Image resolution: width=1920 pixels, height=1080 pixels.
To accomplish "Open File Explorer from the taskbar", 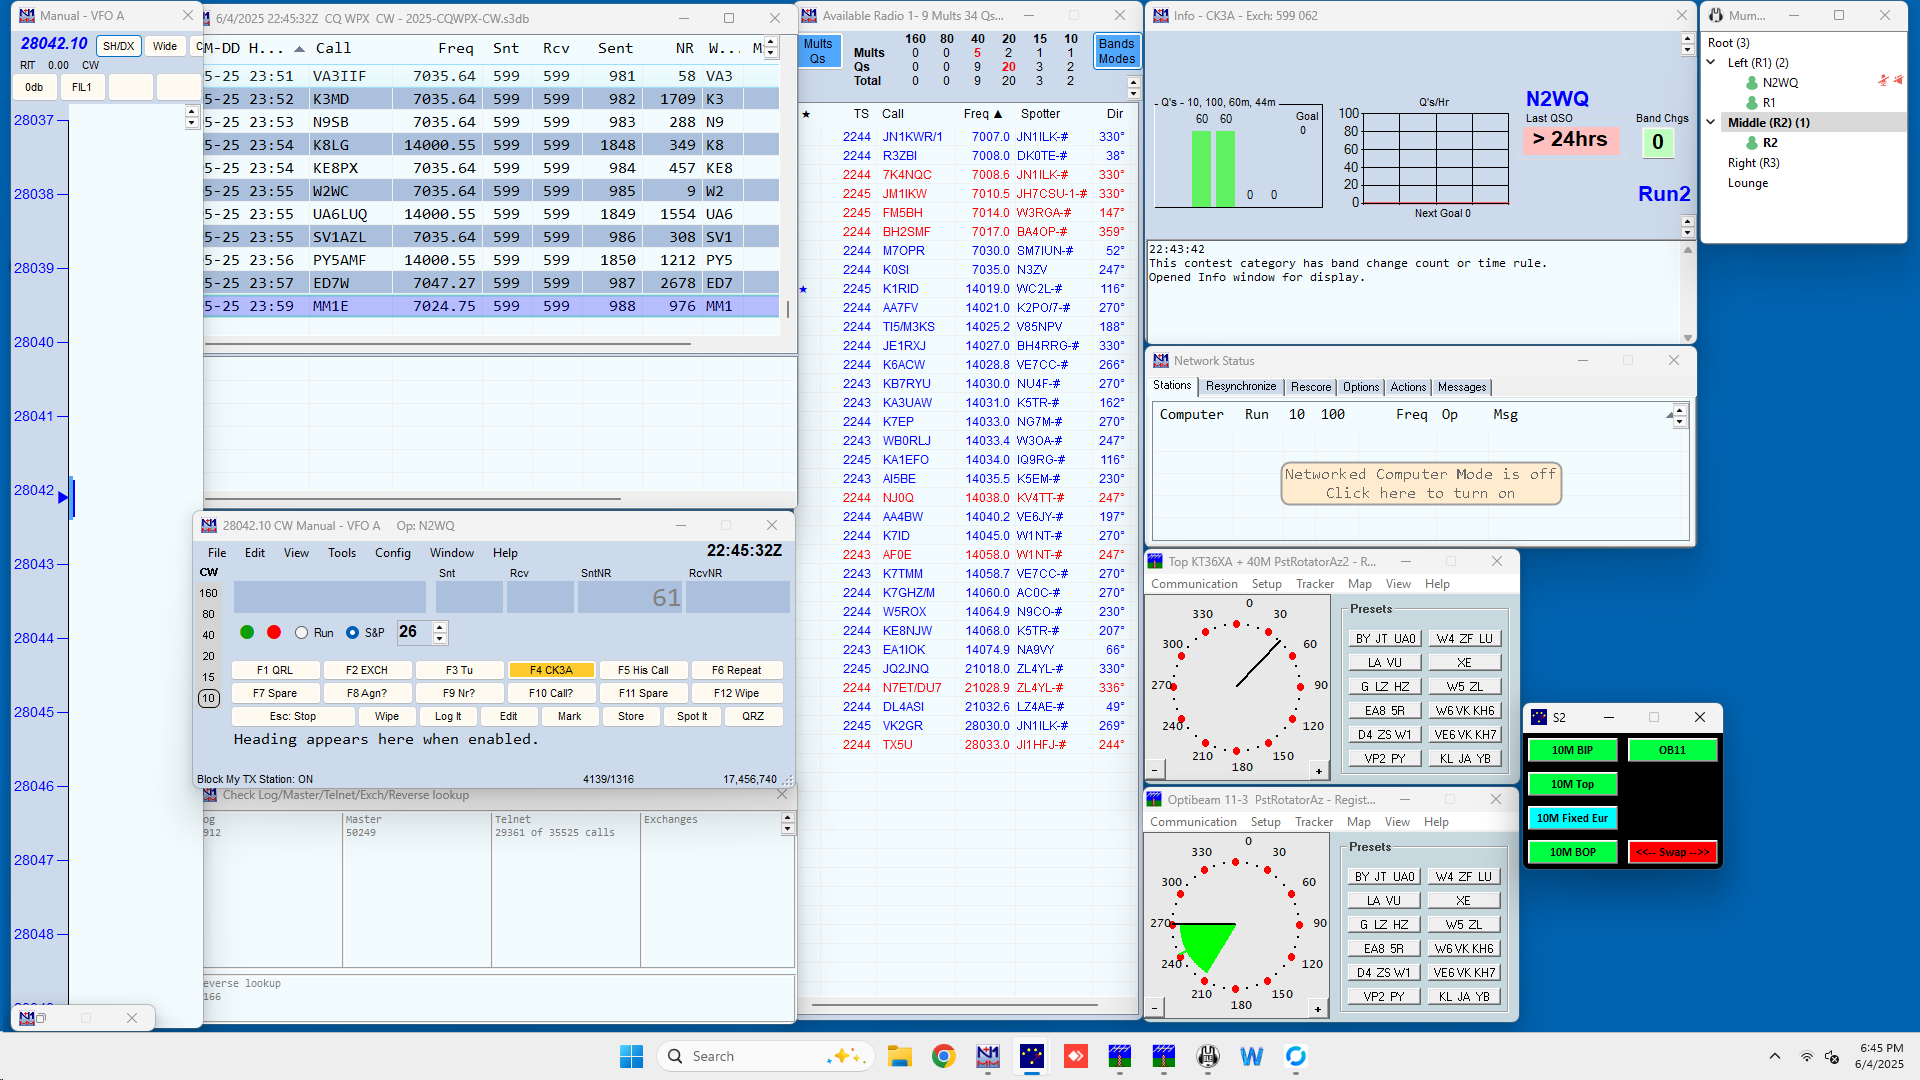I will [x=899, y=1056].
